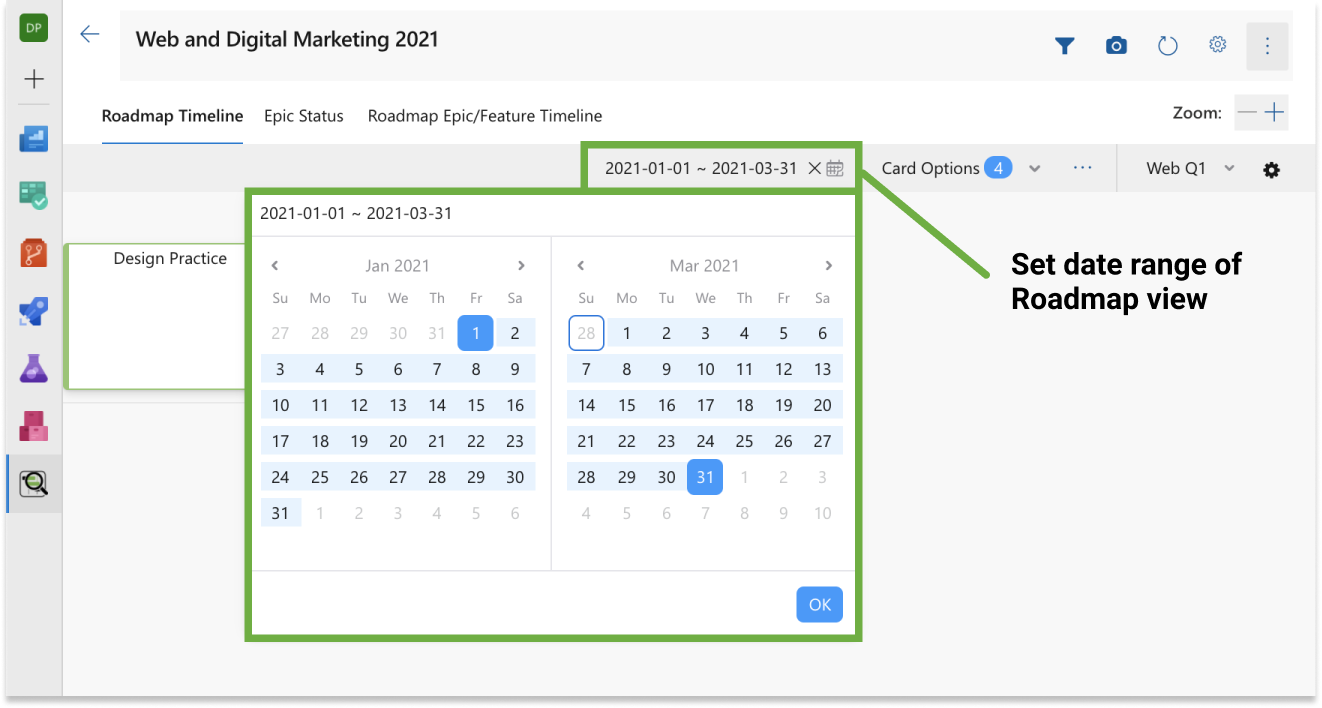Take a snapshot with the camera icon

(1116, 46)
